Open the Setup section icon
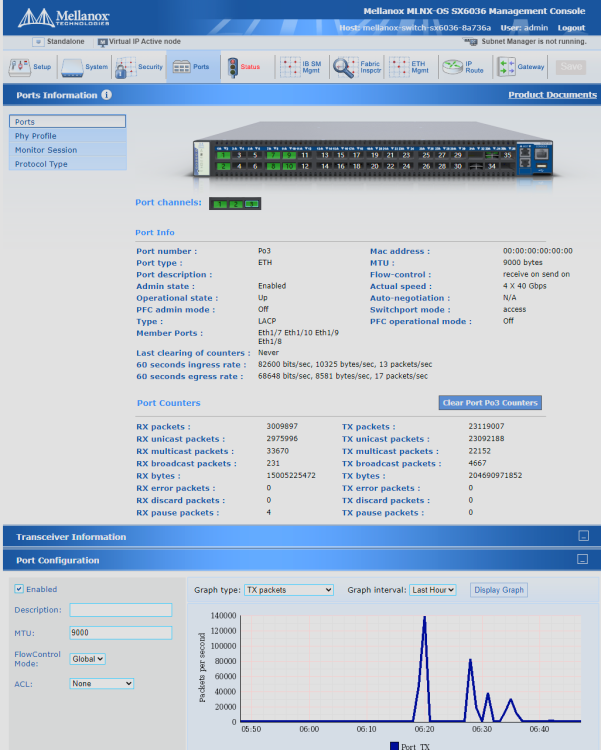Image resolution: width=601 pixels, height=750 pixels. pyautogui.click(x=19, y=67)
